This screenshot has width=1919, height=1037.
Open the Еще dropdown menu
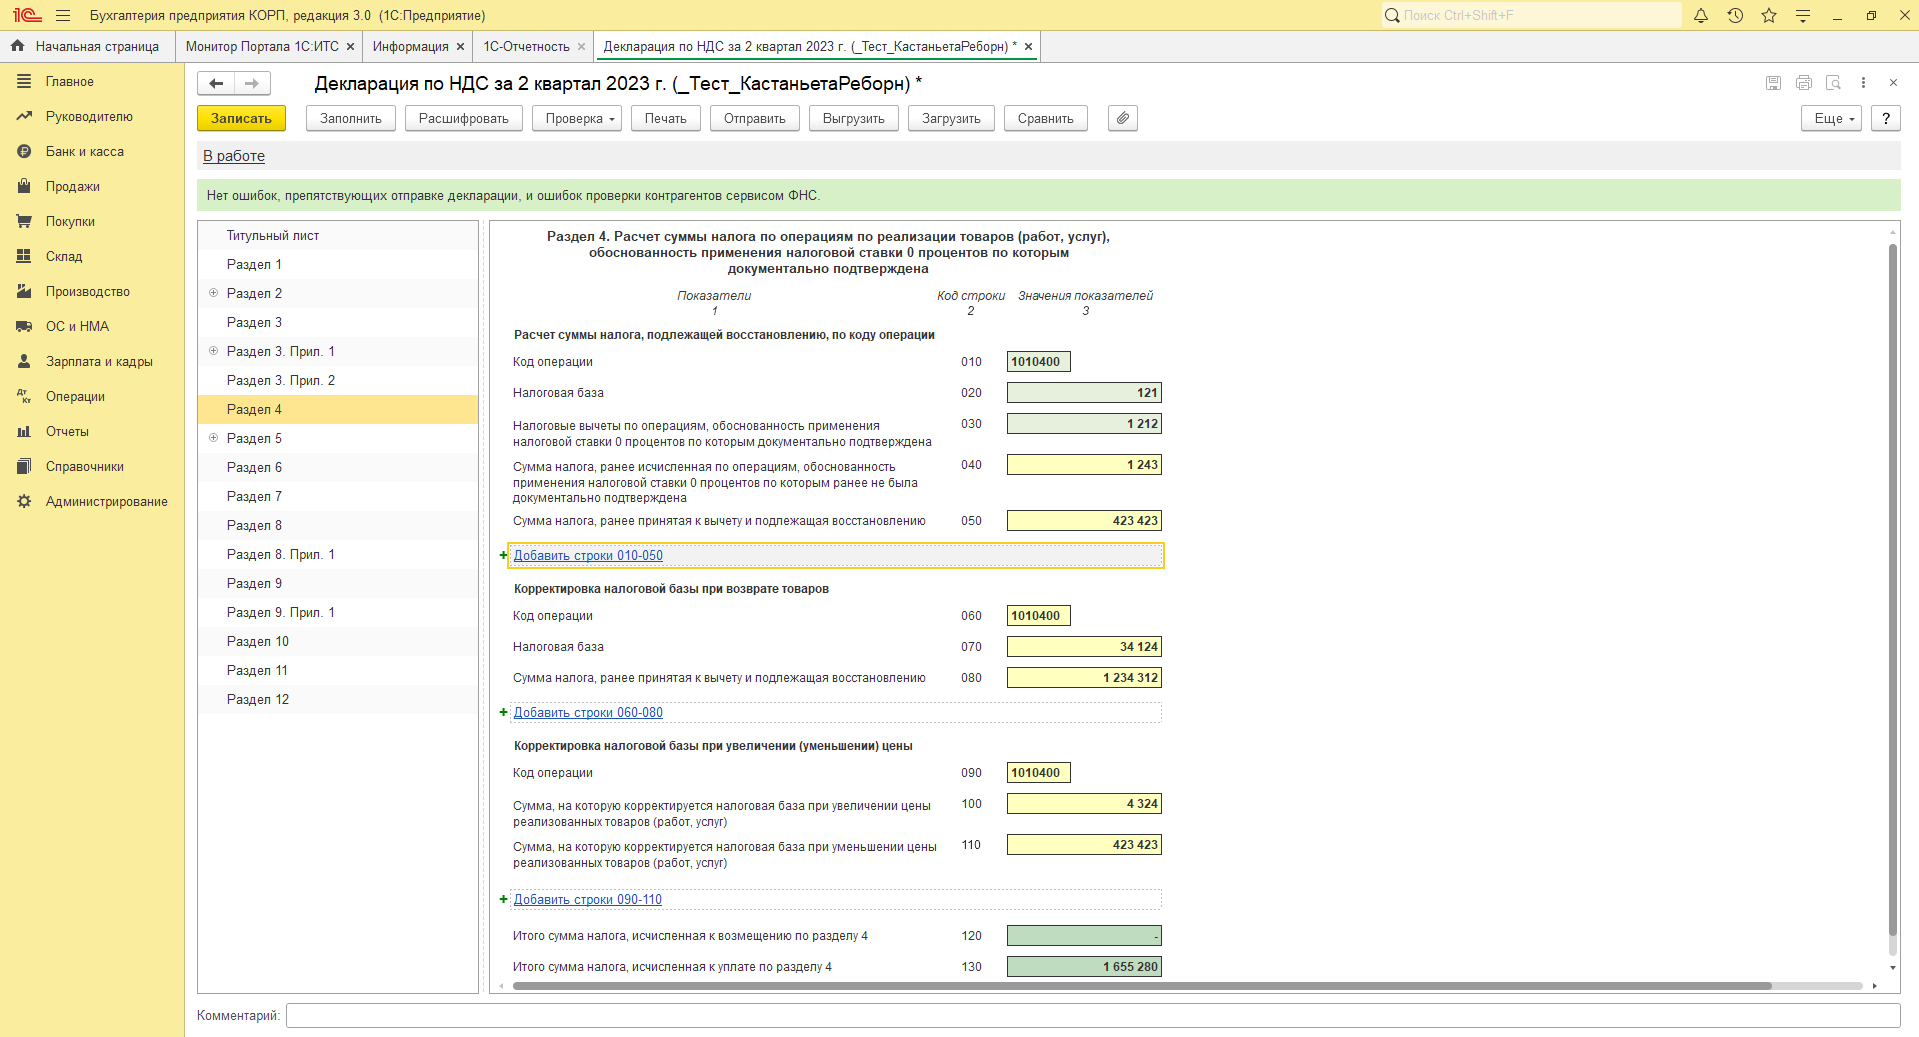[1832, 118]
